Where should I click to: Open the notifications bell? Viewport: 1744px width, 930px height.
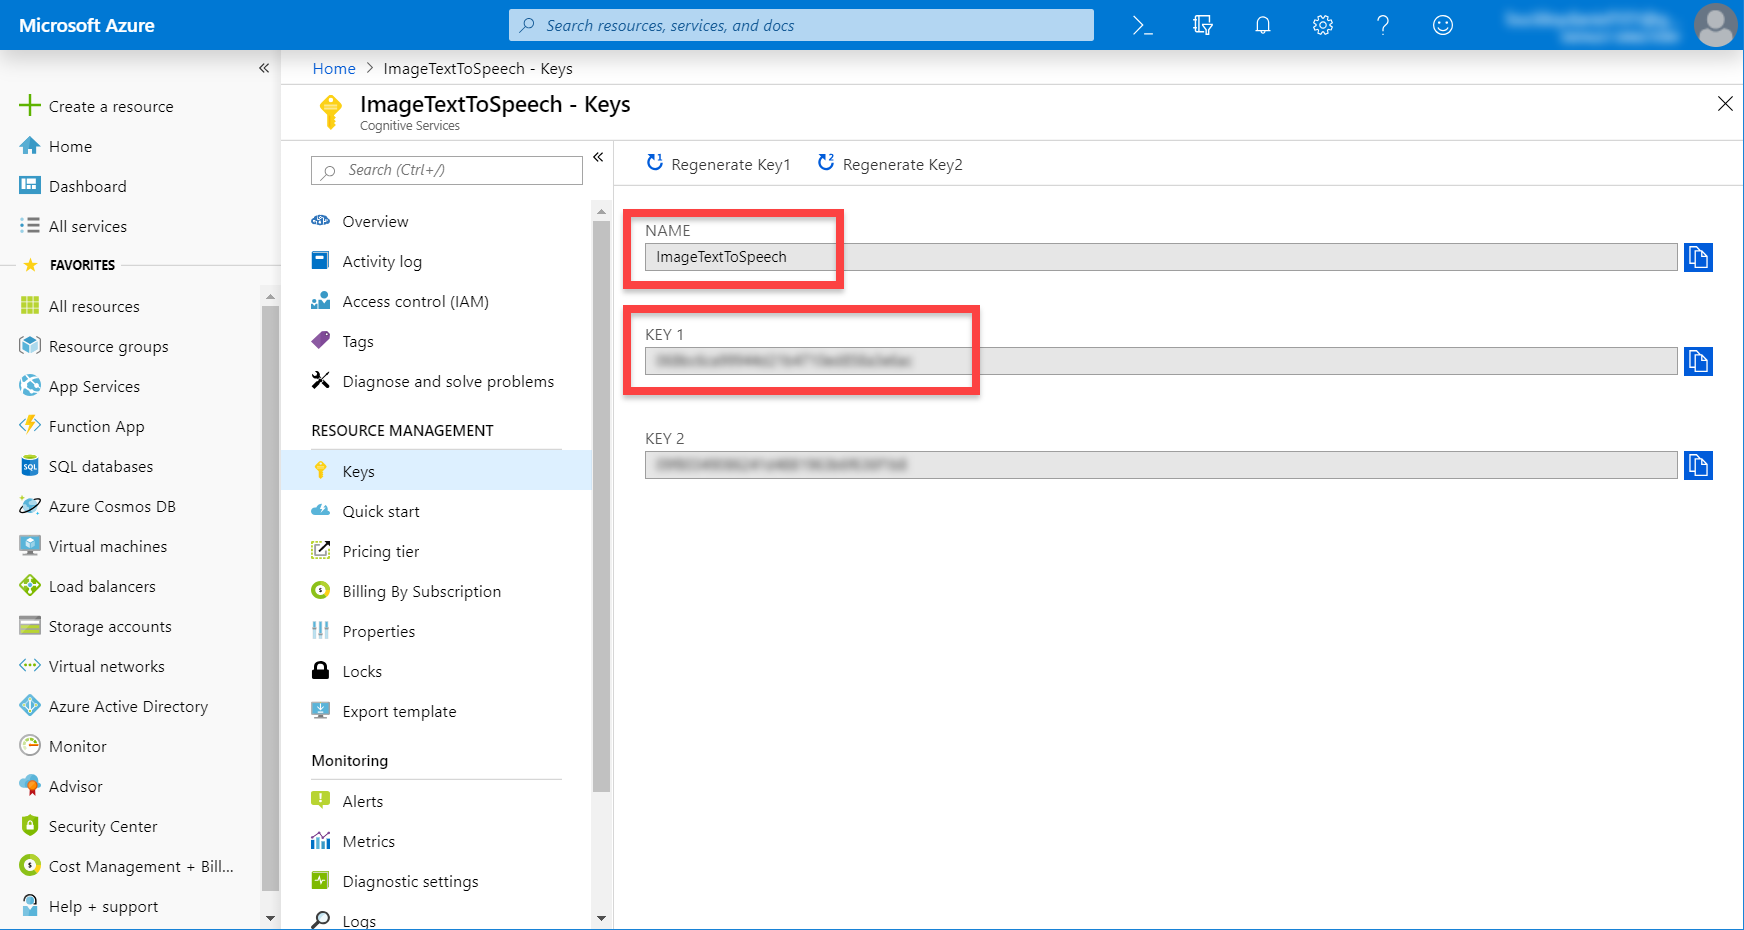point(1263,25)
